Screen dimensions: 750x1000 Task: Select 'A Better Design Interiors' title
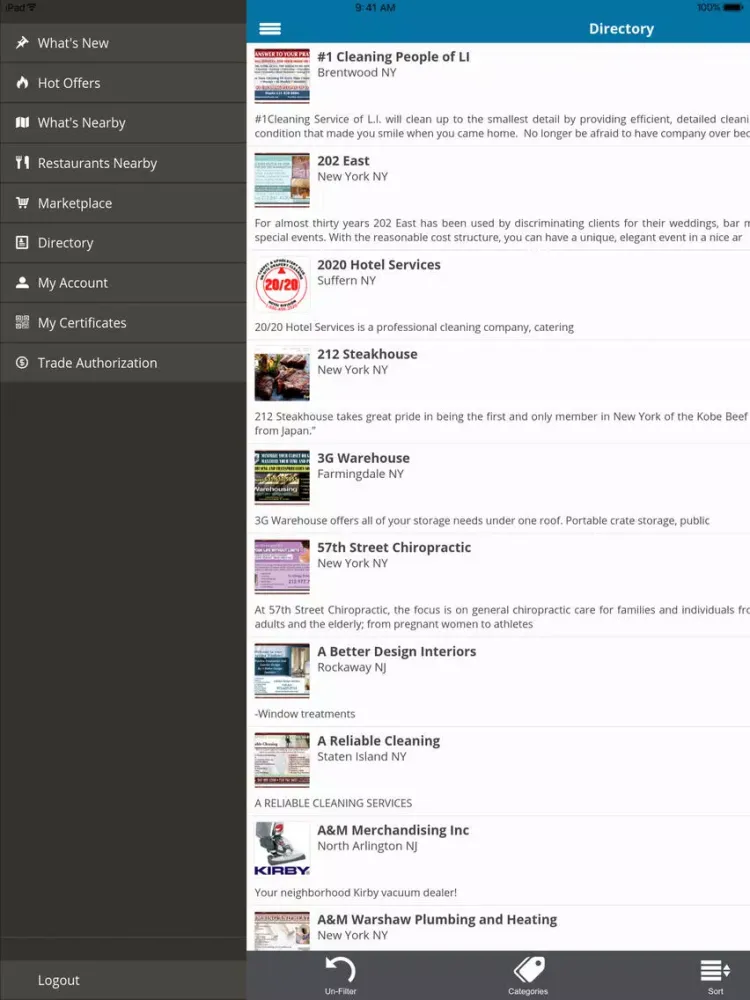(x=397, y=651)
